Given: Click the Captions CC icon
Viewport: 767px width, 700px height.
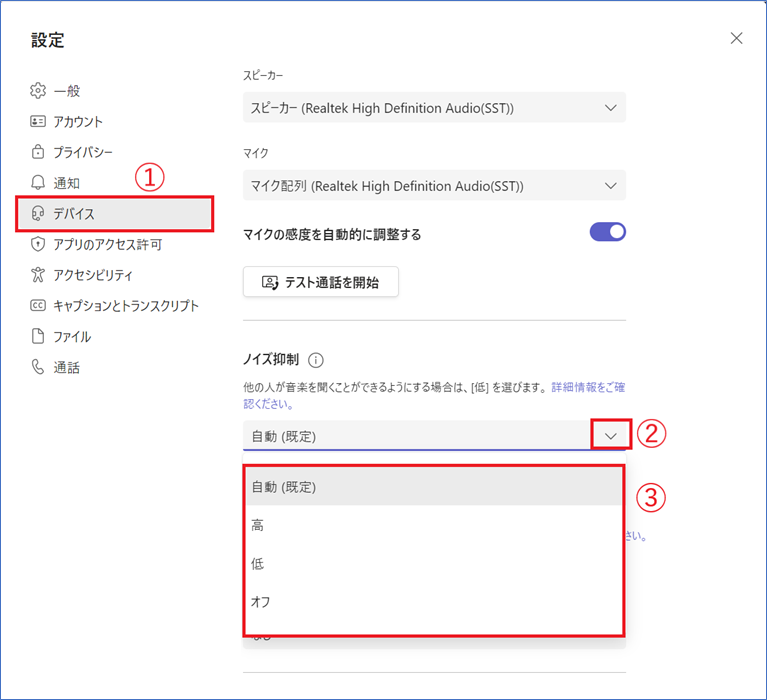Looking at the screenshot, I should coord(38,306).
